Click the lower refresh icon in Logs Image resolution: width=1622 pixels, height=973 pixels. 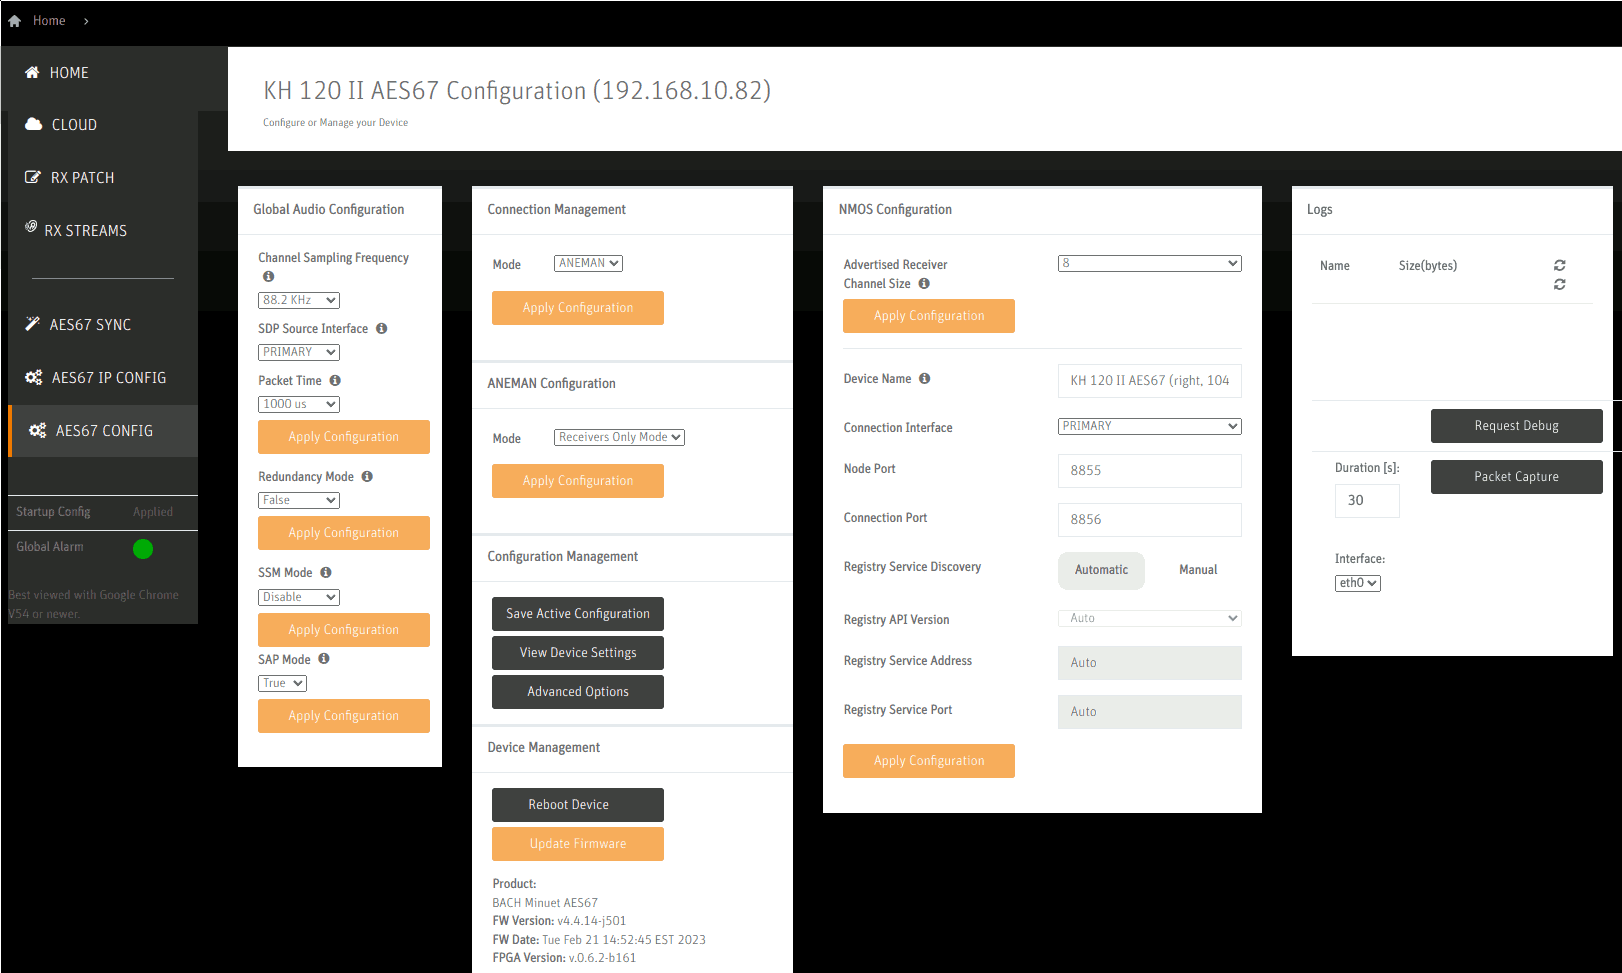tap(1559, 285)
